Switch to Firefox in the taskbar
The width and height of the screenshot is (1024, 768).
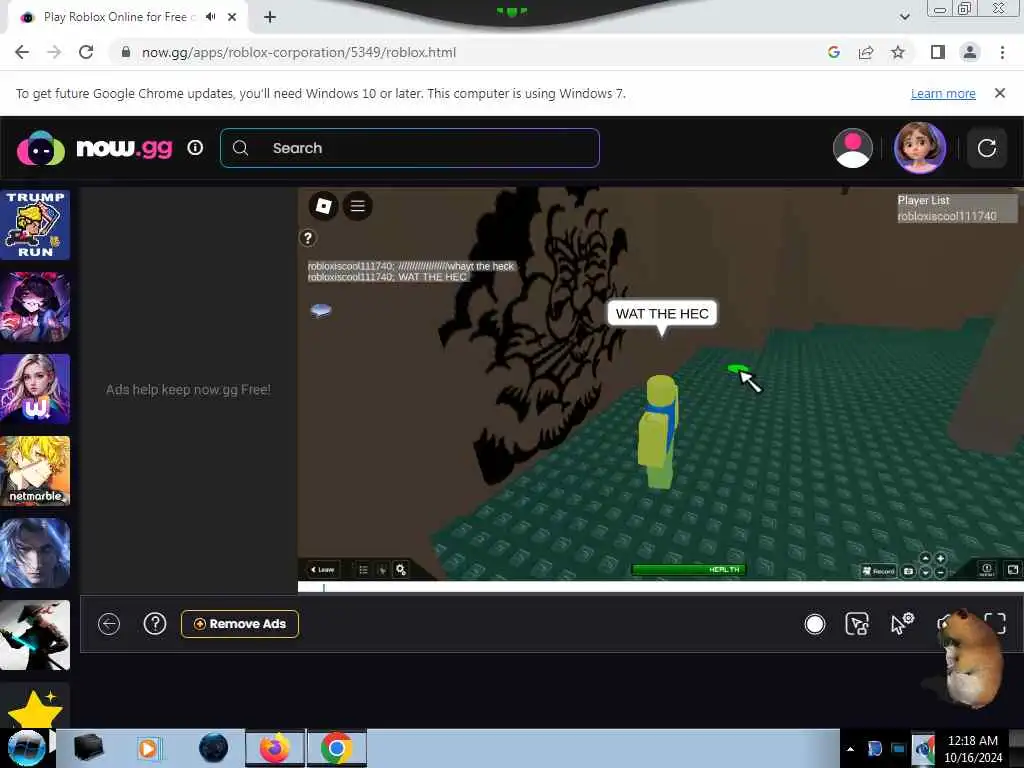[275, 748]
